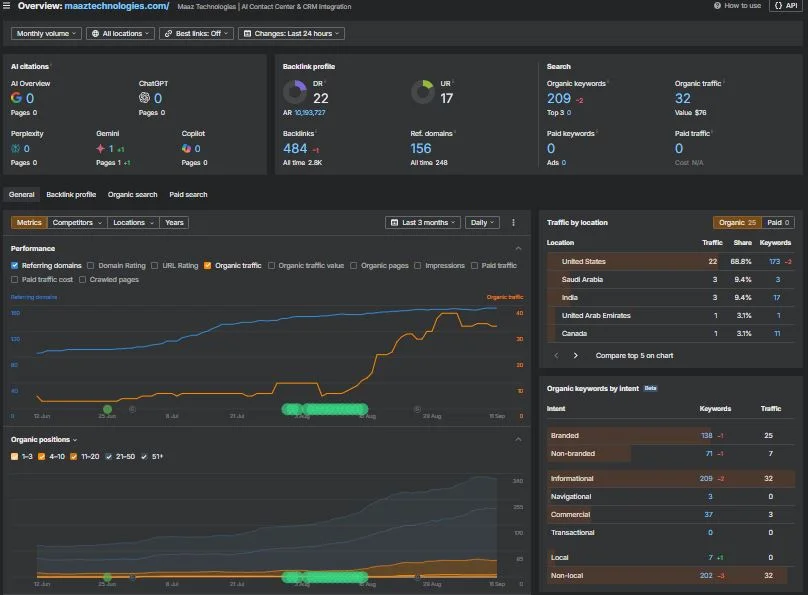Select the Organic 25 traffic toggle

pyautogui.click(x=737, y=223)
